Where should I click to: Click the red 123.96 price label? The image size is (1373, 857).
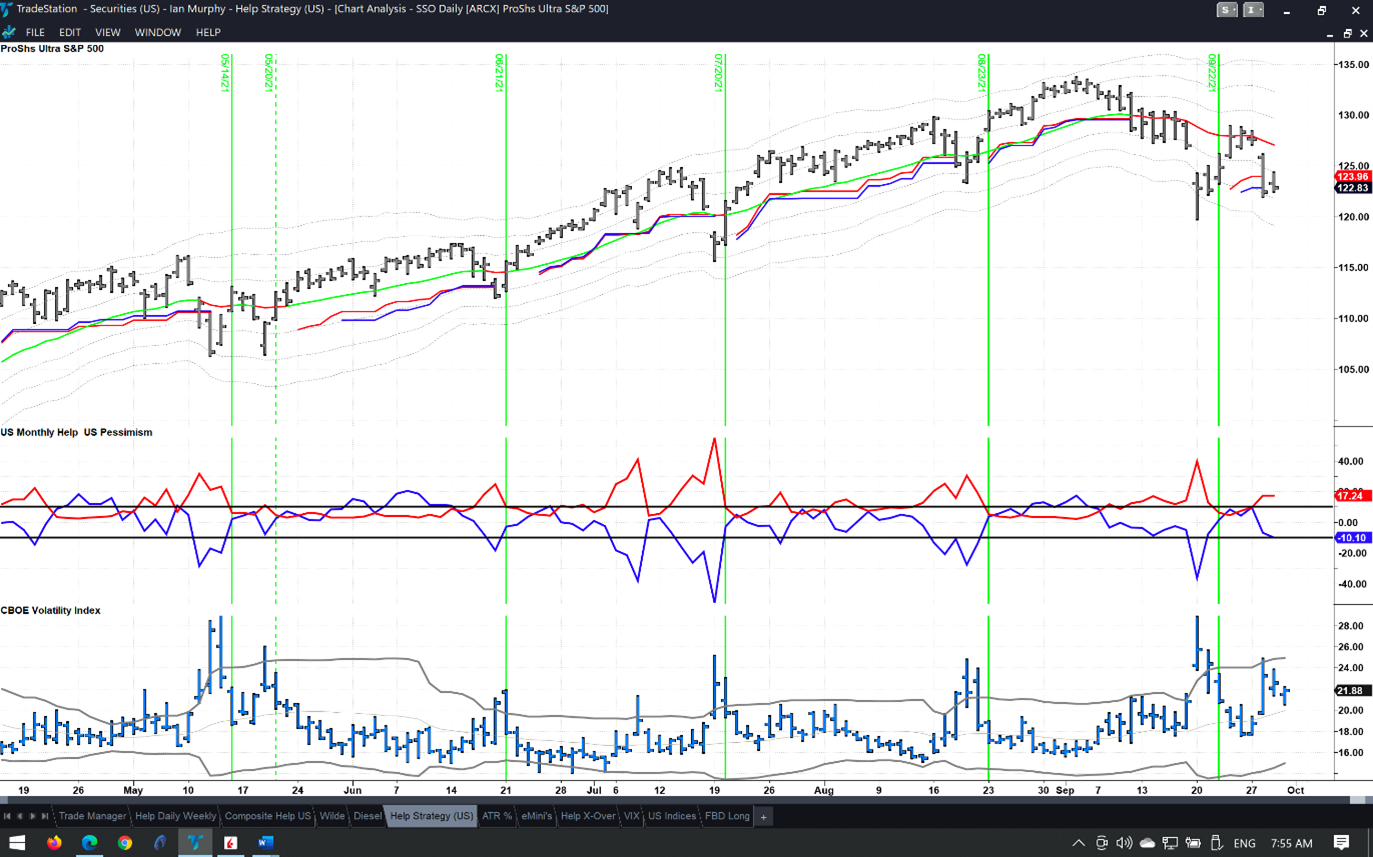pyautogui.click(x=1352, y=177)
